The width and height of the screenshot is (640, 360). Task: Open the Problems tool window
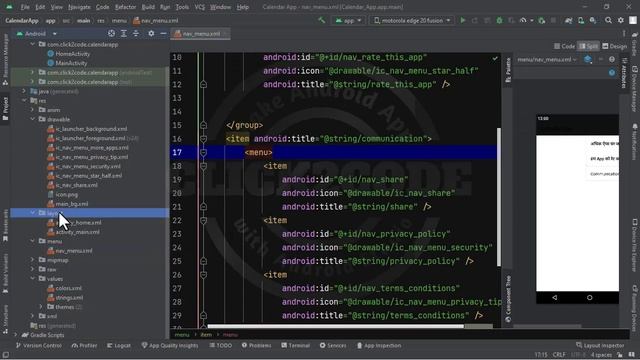[x=256, y=345]
